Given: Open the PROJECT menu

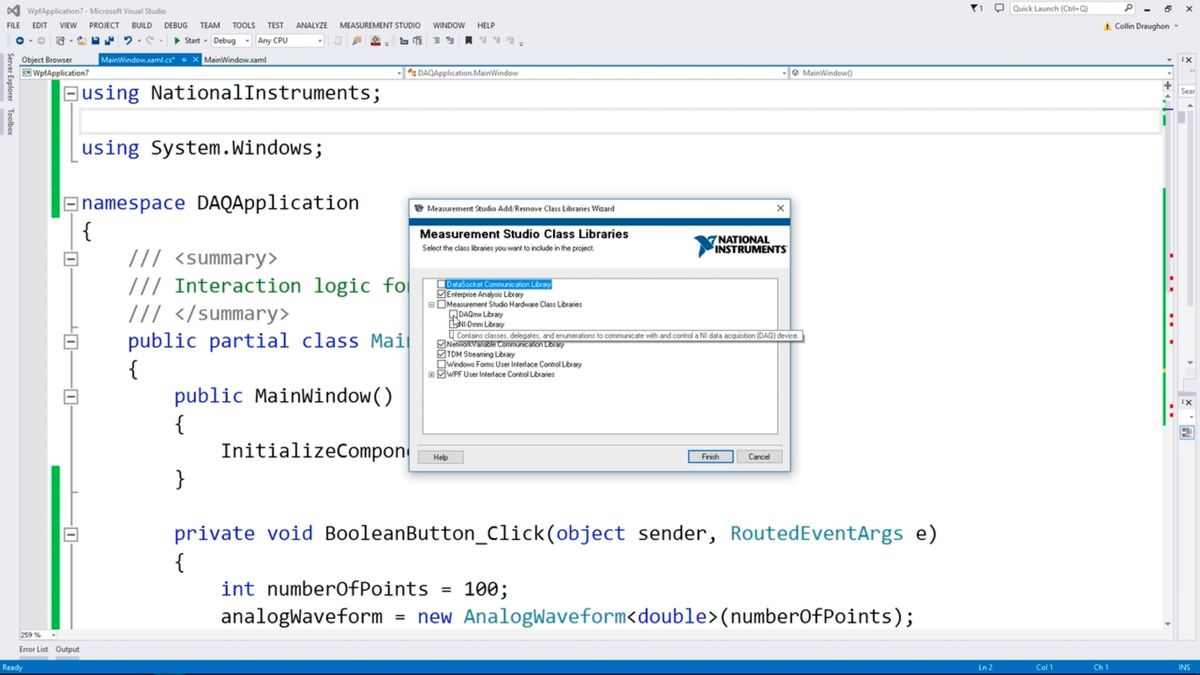Looking at the screenshot, I should pyautogui.click(x=103, y=25).
